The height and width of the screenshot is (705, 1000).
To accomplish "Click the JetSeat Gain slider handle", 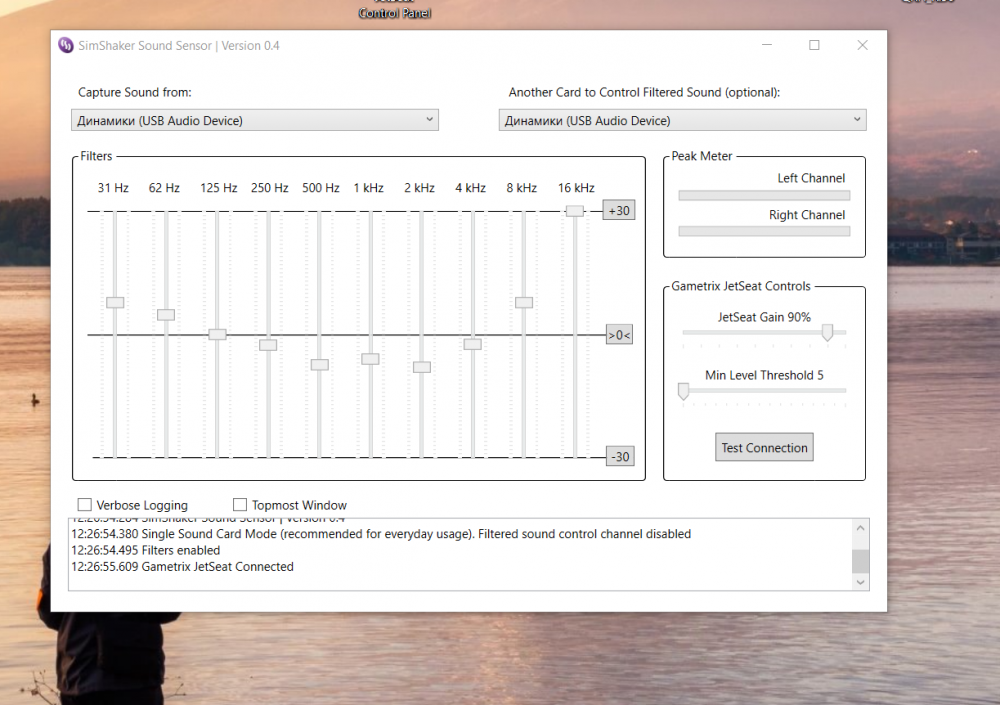I will pos(827,333).
